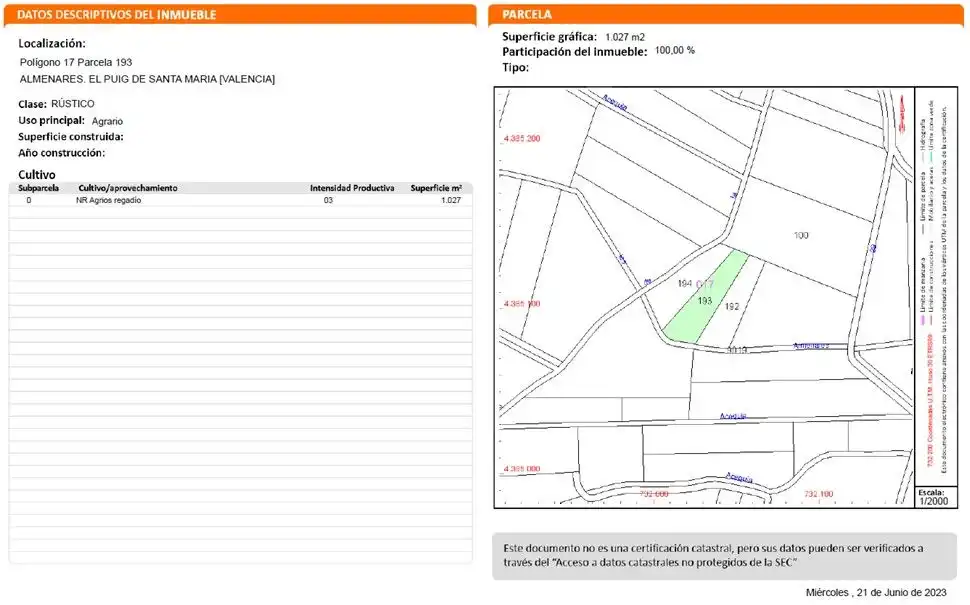
Task: Click 'Polígono 17 Parcela 193' text
Action: pyautogui.click(x=76, y=62)
